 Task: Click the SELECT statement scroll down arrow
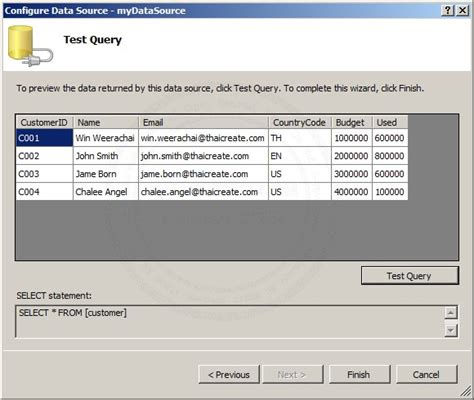[x=450, y=330]
